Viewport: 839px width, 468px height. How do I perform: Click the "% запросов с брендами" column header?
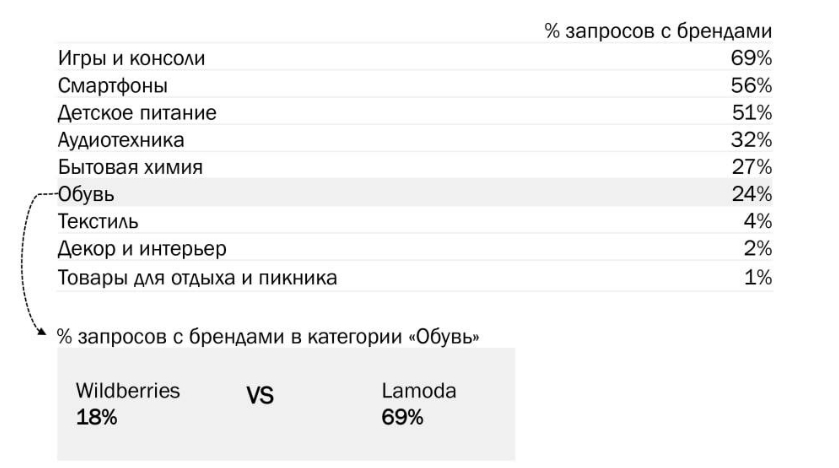[x=658, y=32]
